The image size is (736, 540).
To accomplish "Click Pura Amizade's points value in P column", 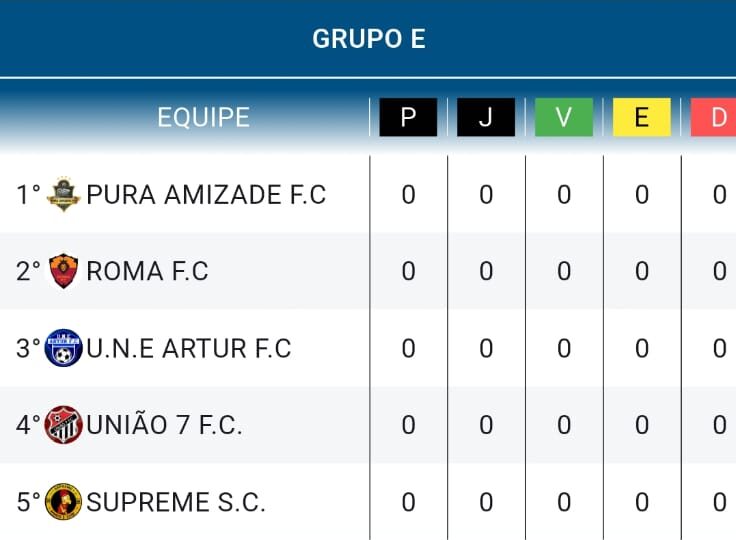I will tap(408, 194).
